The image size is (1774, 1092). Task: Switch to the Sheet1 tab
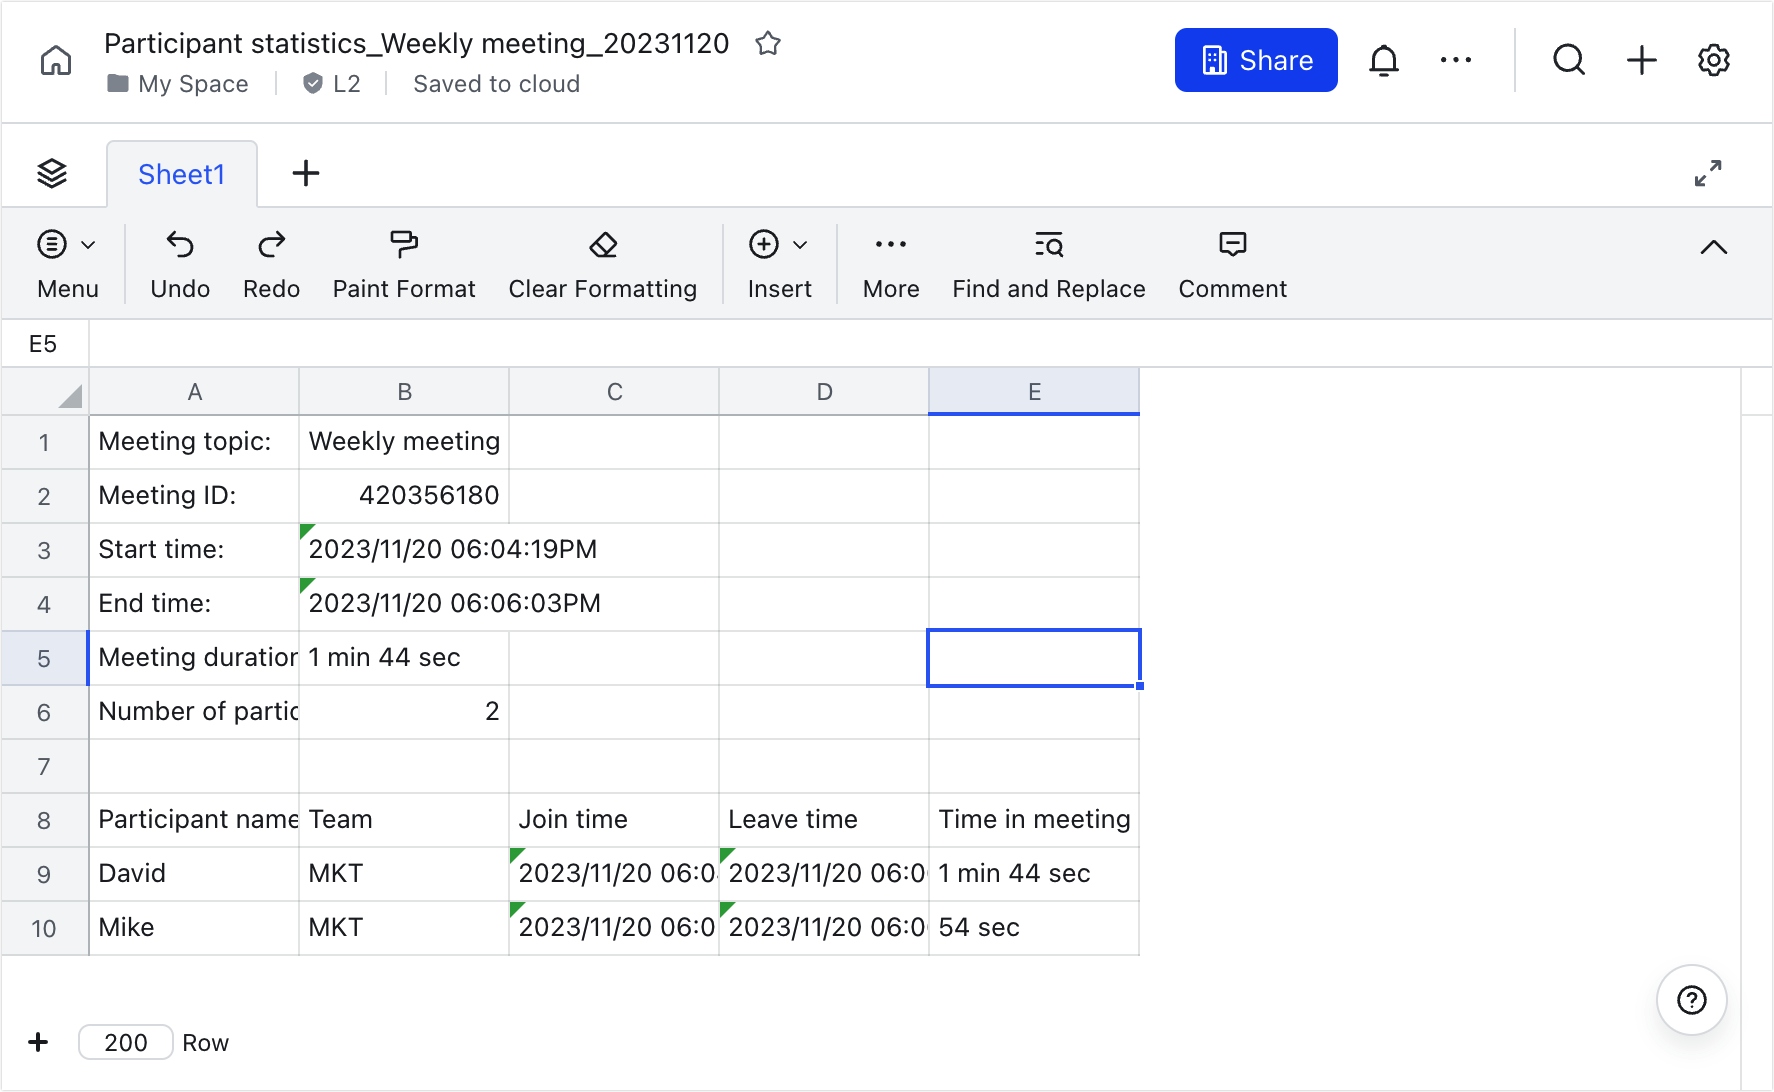[181, 174]
